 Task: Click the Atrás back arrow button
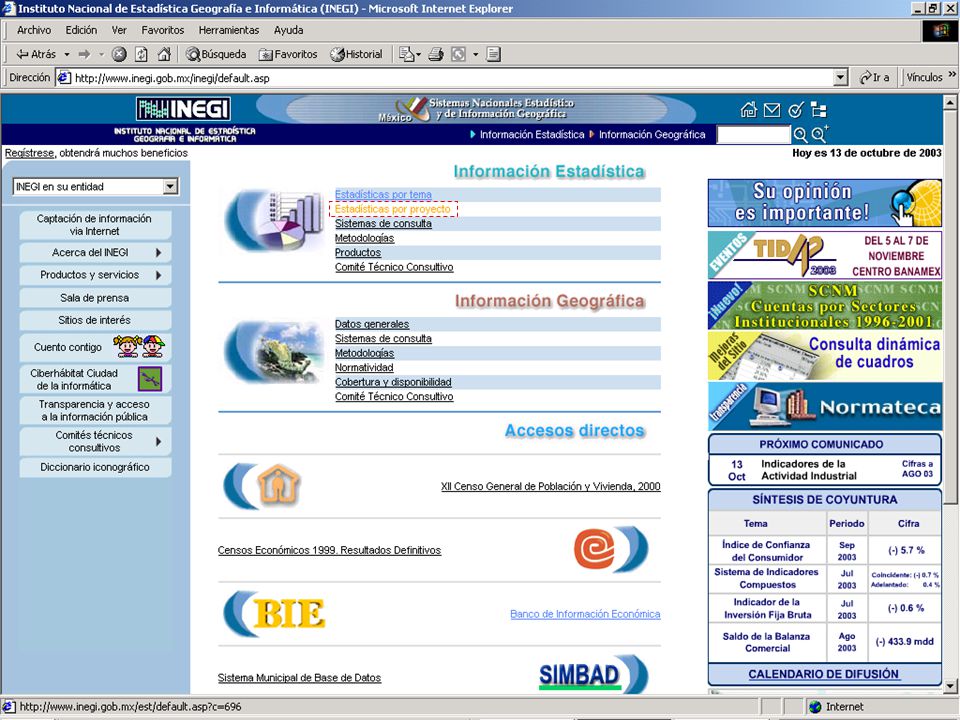tap(36, 54)
